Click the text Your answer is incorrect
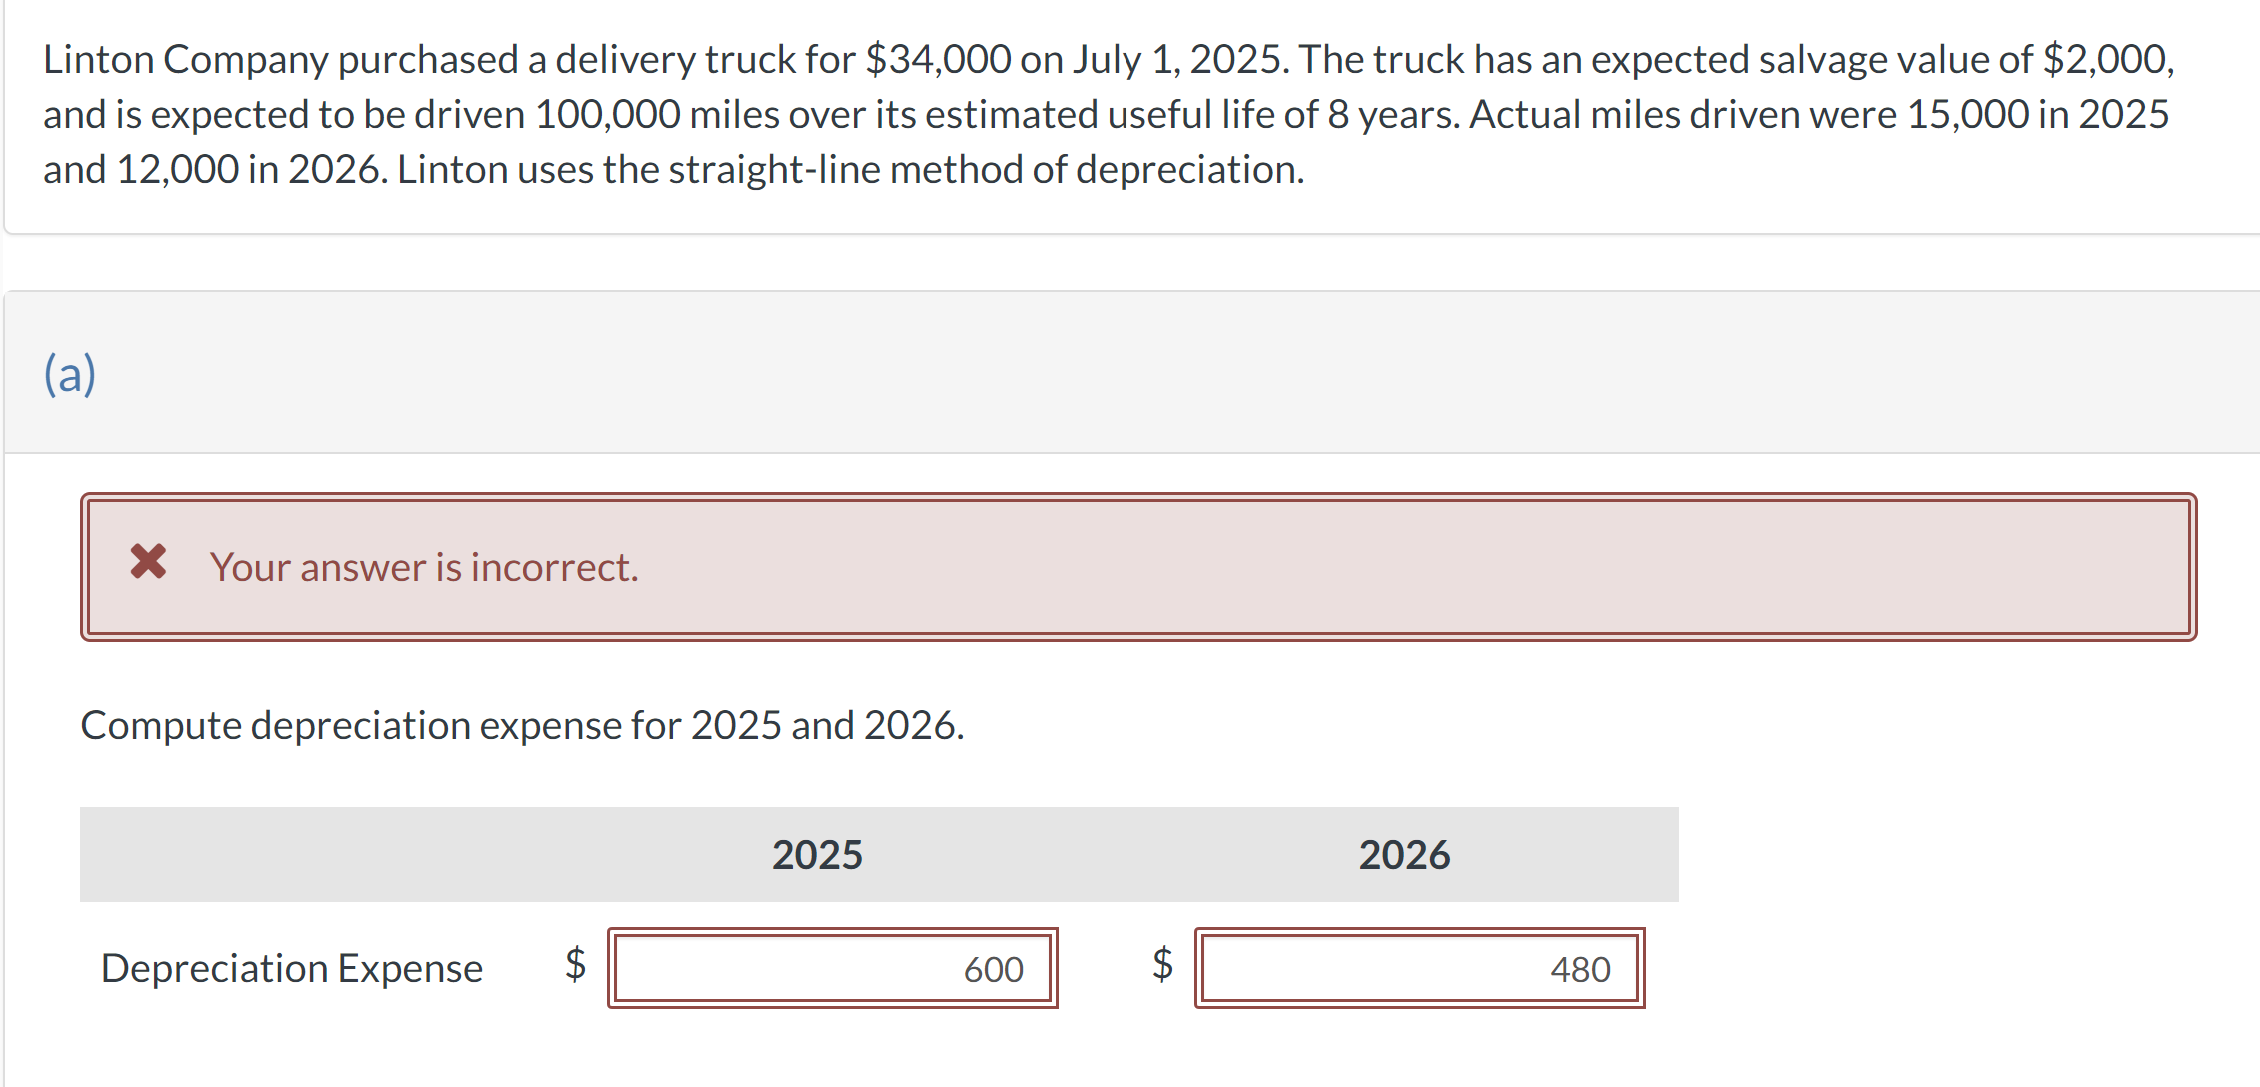 (423, 566)
